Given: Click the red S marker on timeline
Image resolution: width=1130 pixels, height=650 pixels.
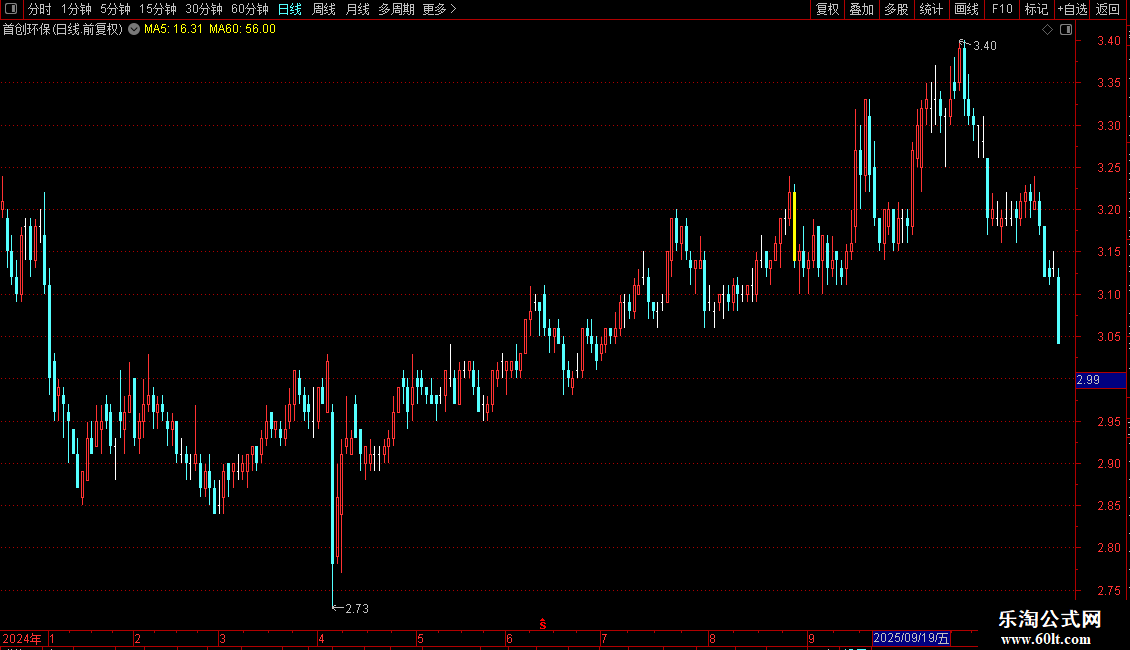Looking at the screenshot, I should (543, 624).
